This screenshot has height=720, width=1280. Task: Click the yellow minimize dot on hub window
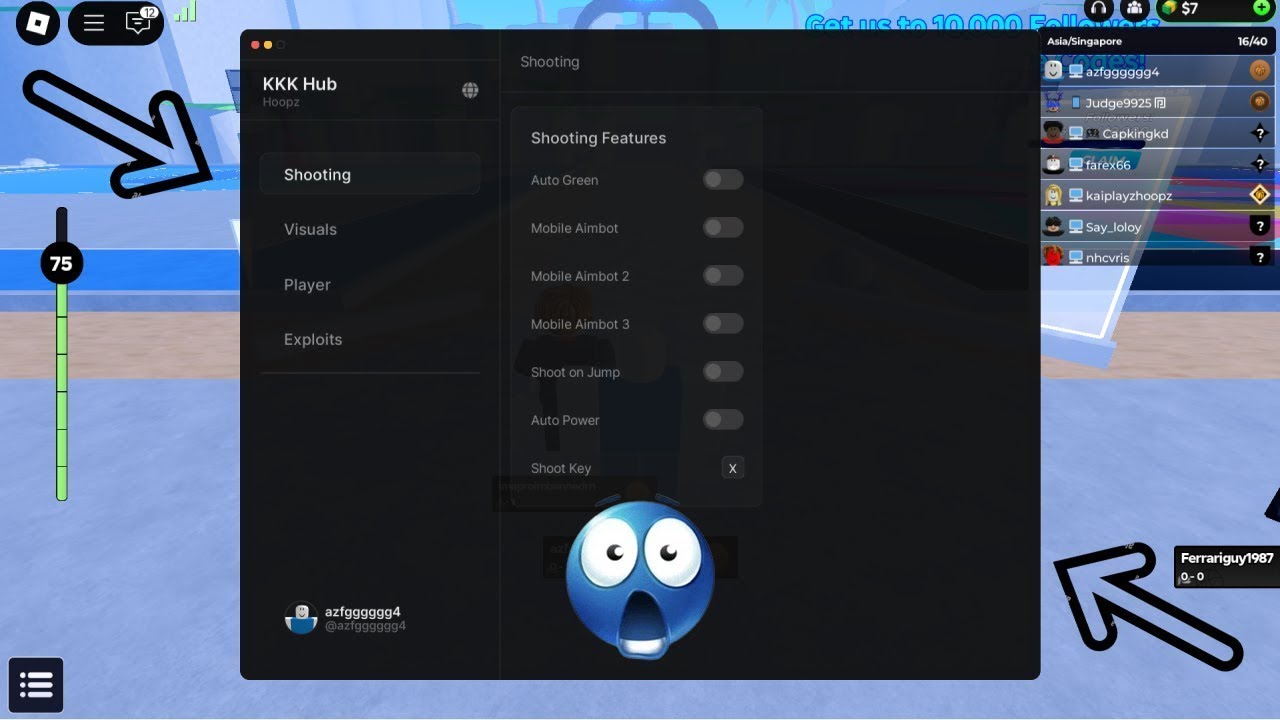click(x=268, y=45)
